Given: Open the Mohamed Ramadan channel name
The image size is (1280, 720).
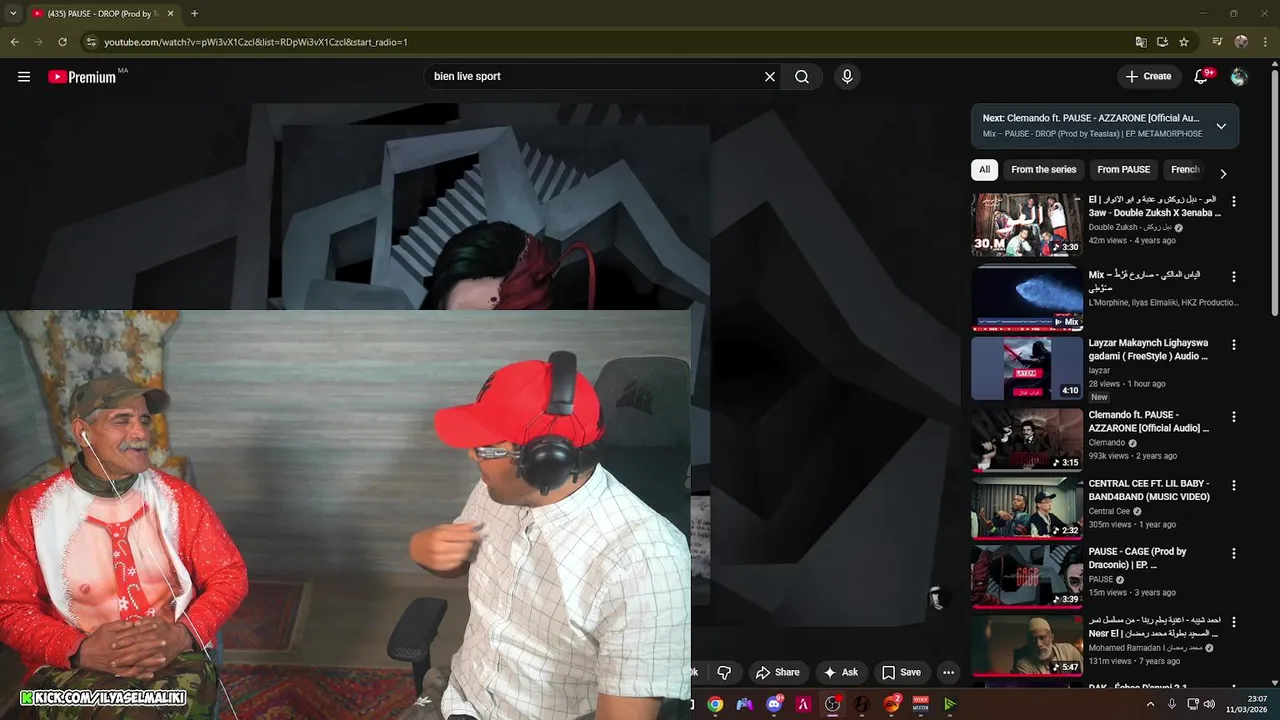Looking at the screenshot, I should 1146,648.
